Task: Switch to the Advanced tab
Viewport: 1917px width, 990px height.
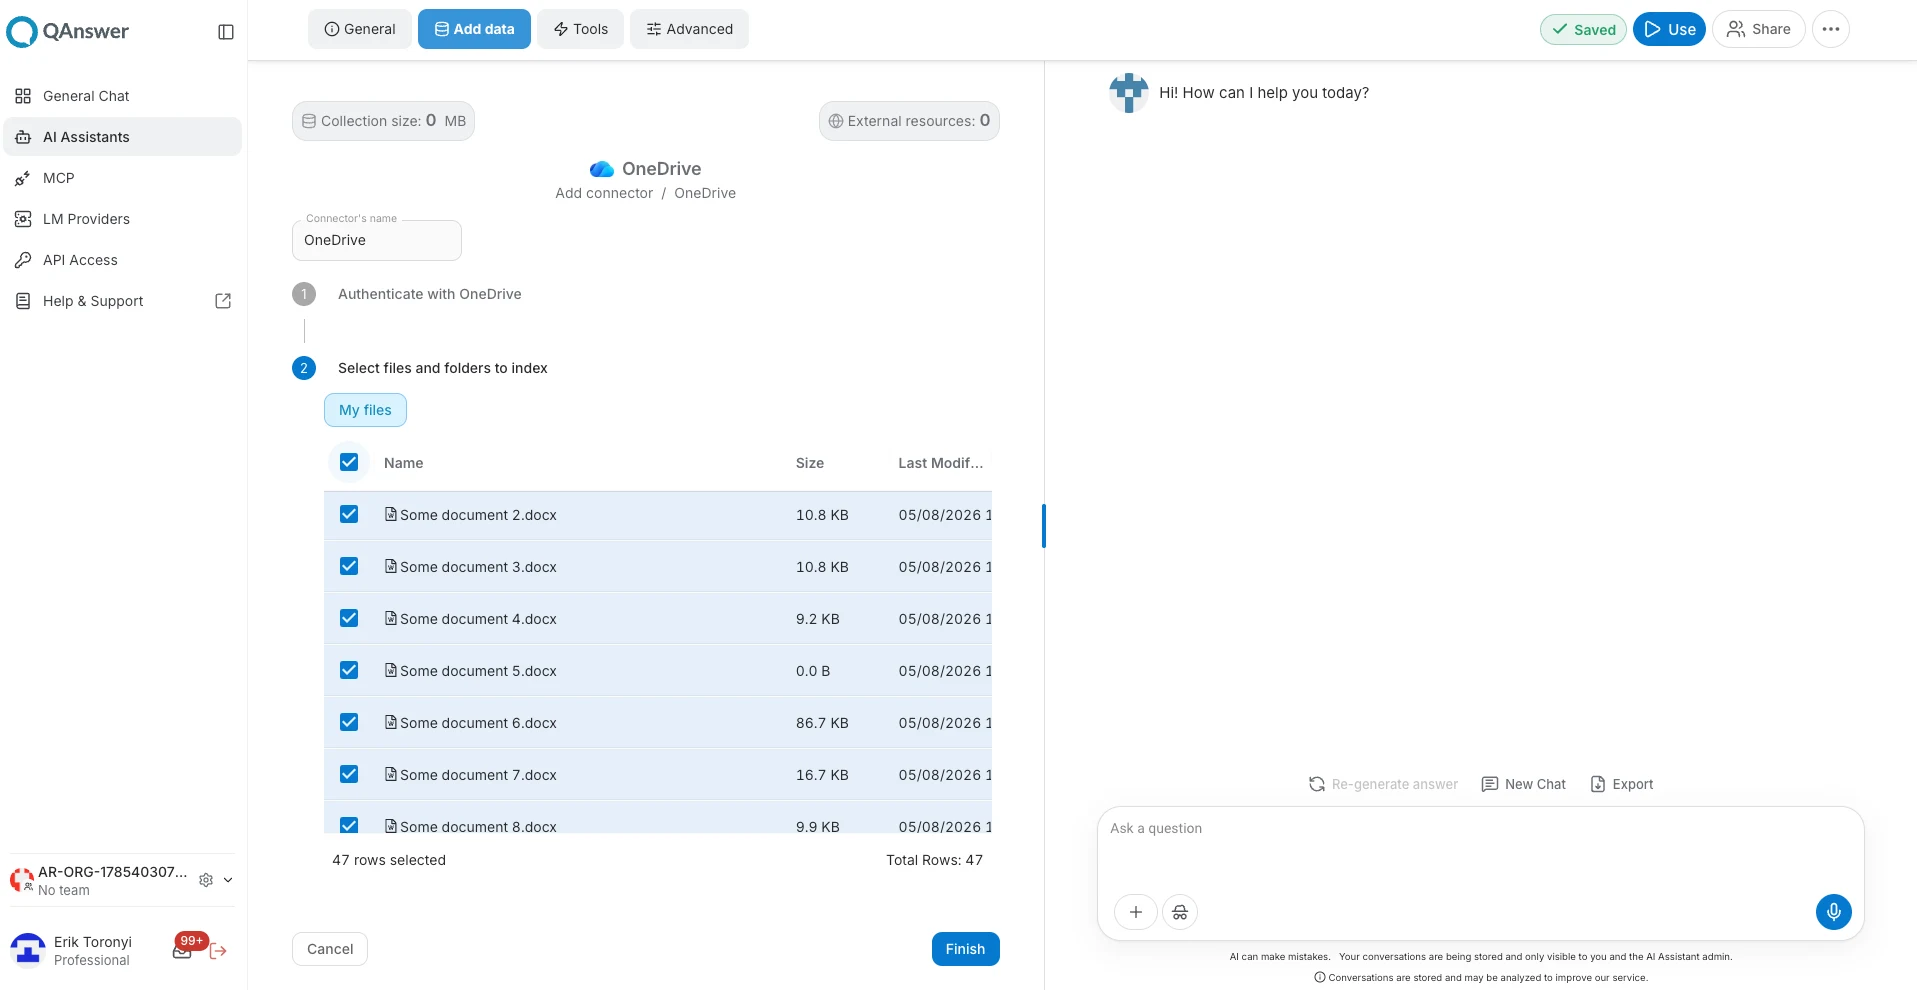Action: (x=689, y=29)
